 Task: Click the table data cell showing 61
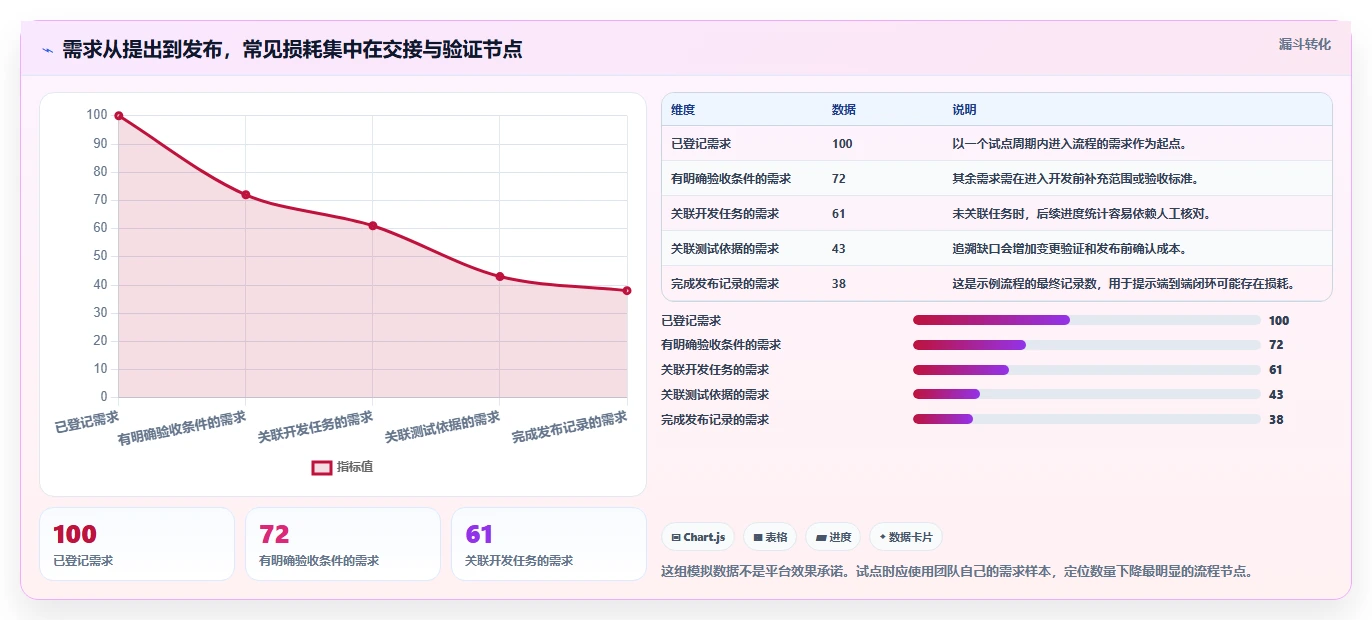point(882,214)
